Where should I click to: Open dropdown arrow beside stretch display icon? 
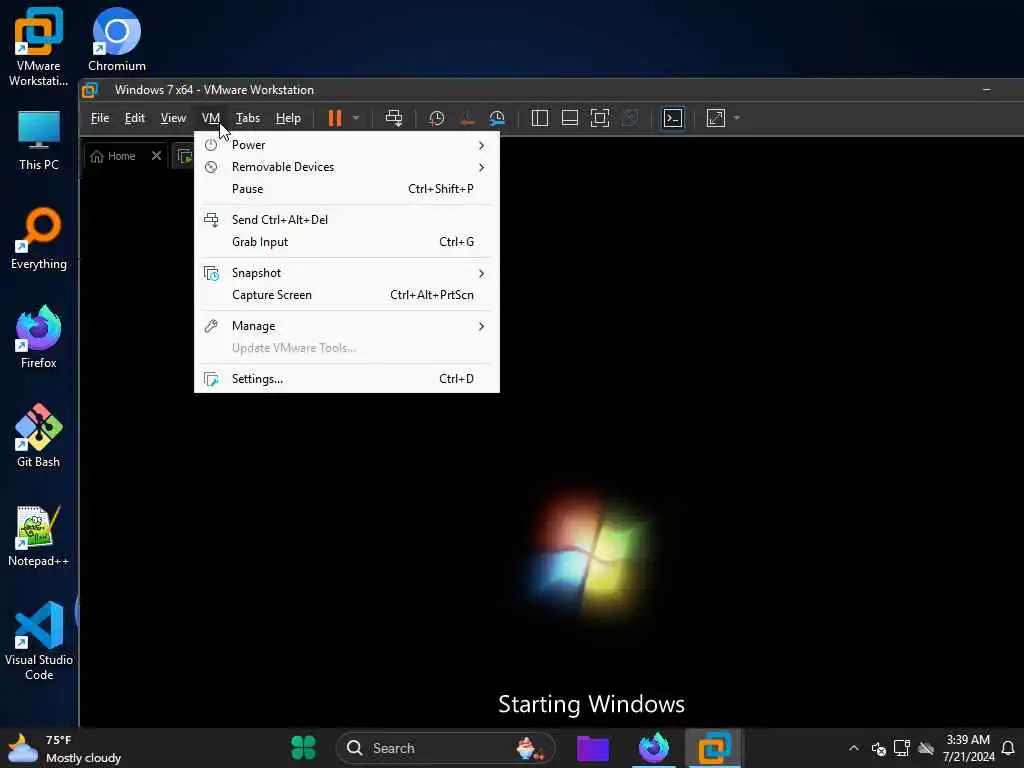(737, 118)
